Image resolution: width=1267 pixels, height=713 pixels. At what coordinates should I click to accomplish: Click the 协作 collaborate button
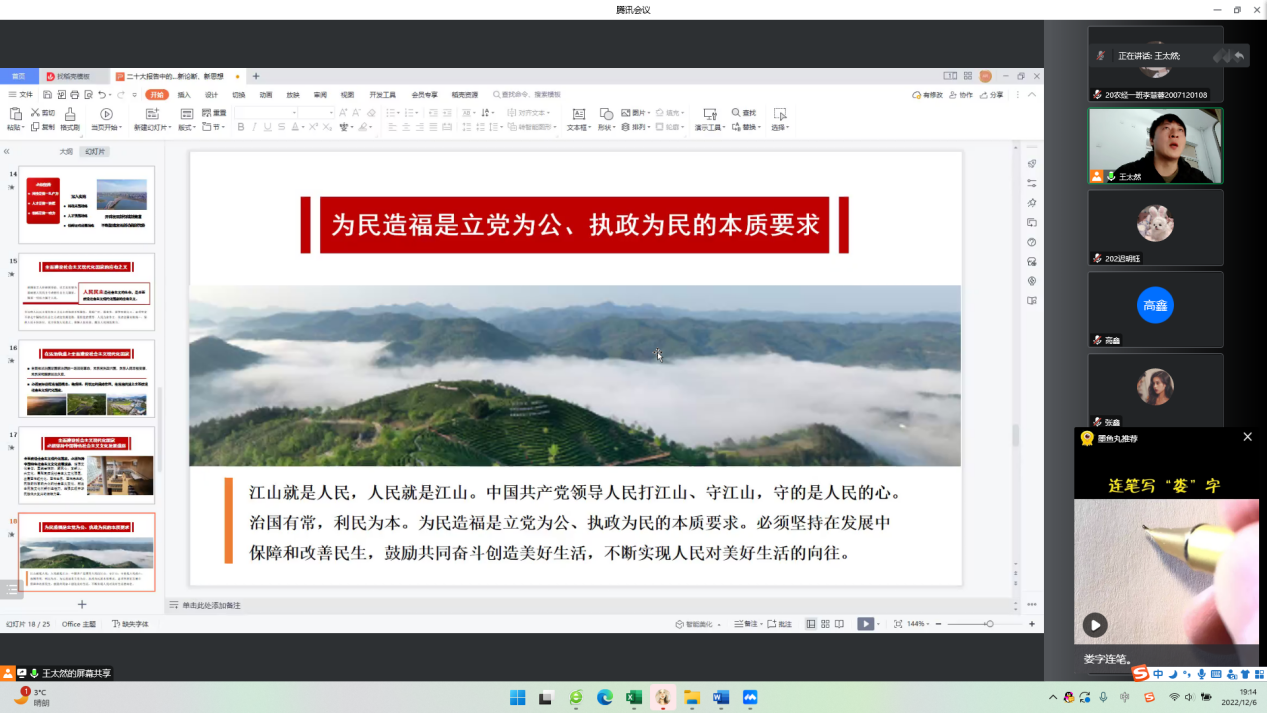(x=960, y=95)
